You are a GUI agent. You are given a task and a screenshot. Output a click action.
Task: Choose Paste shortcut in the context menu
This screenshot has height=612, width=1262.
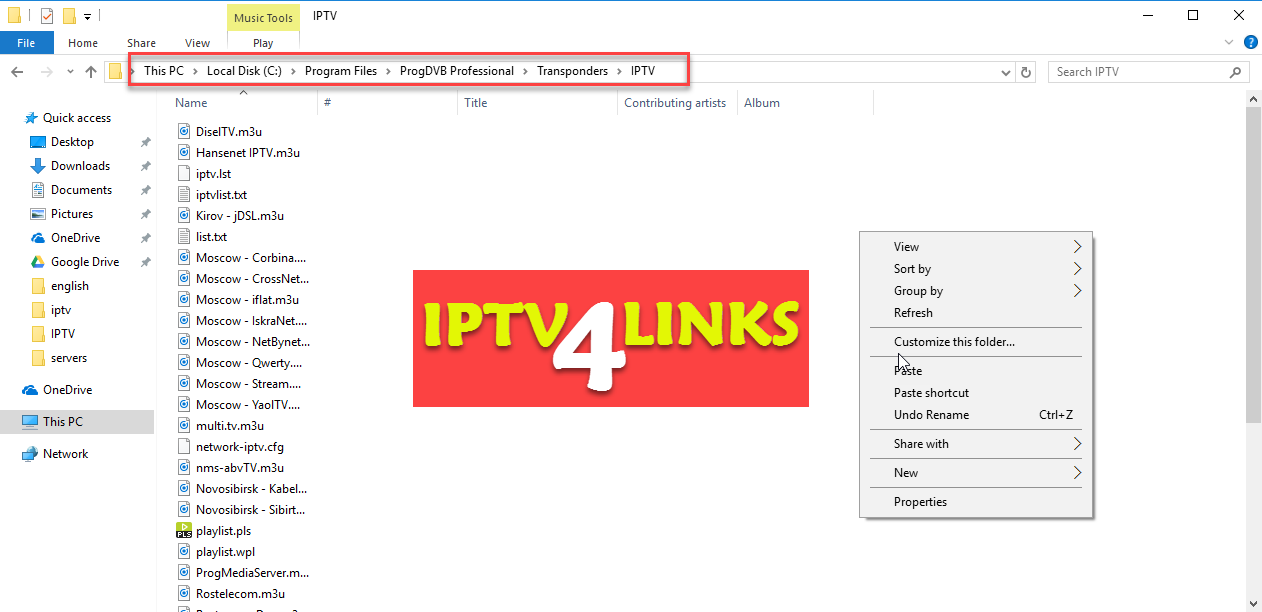976,392
